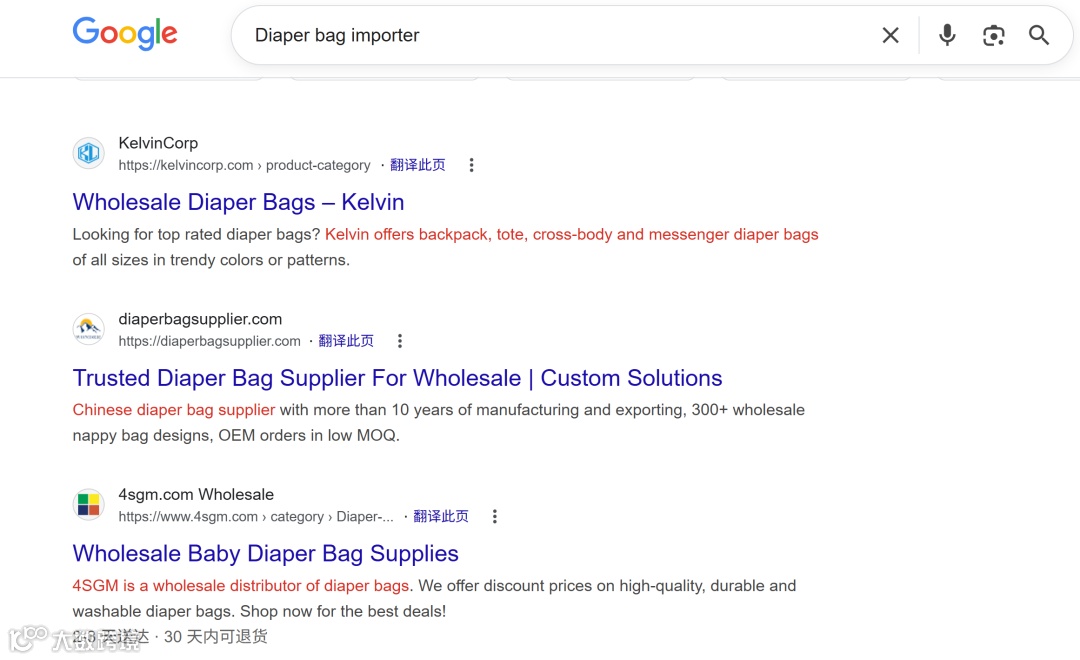This screenshot has width=1080, height=660.
Task: Open Trusted Diaper Bag Supplier For Wholesale link
Action: [397, 378]
